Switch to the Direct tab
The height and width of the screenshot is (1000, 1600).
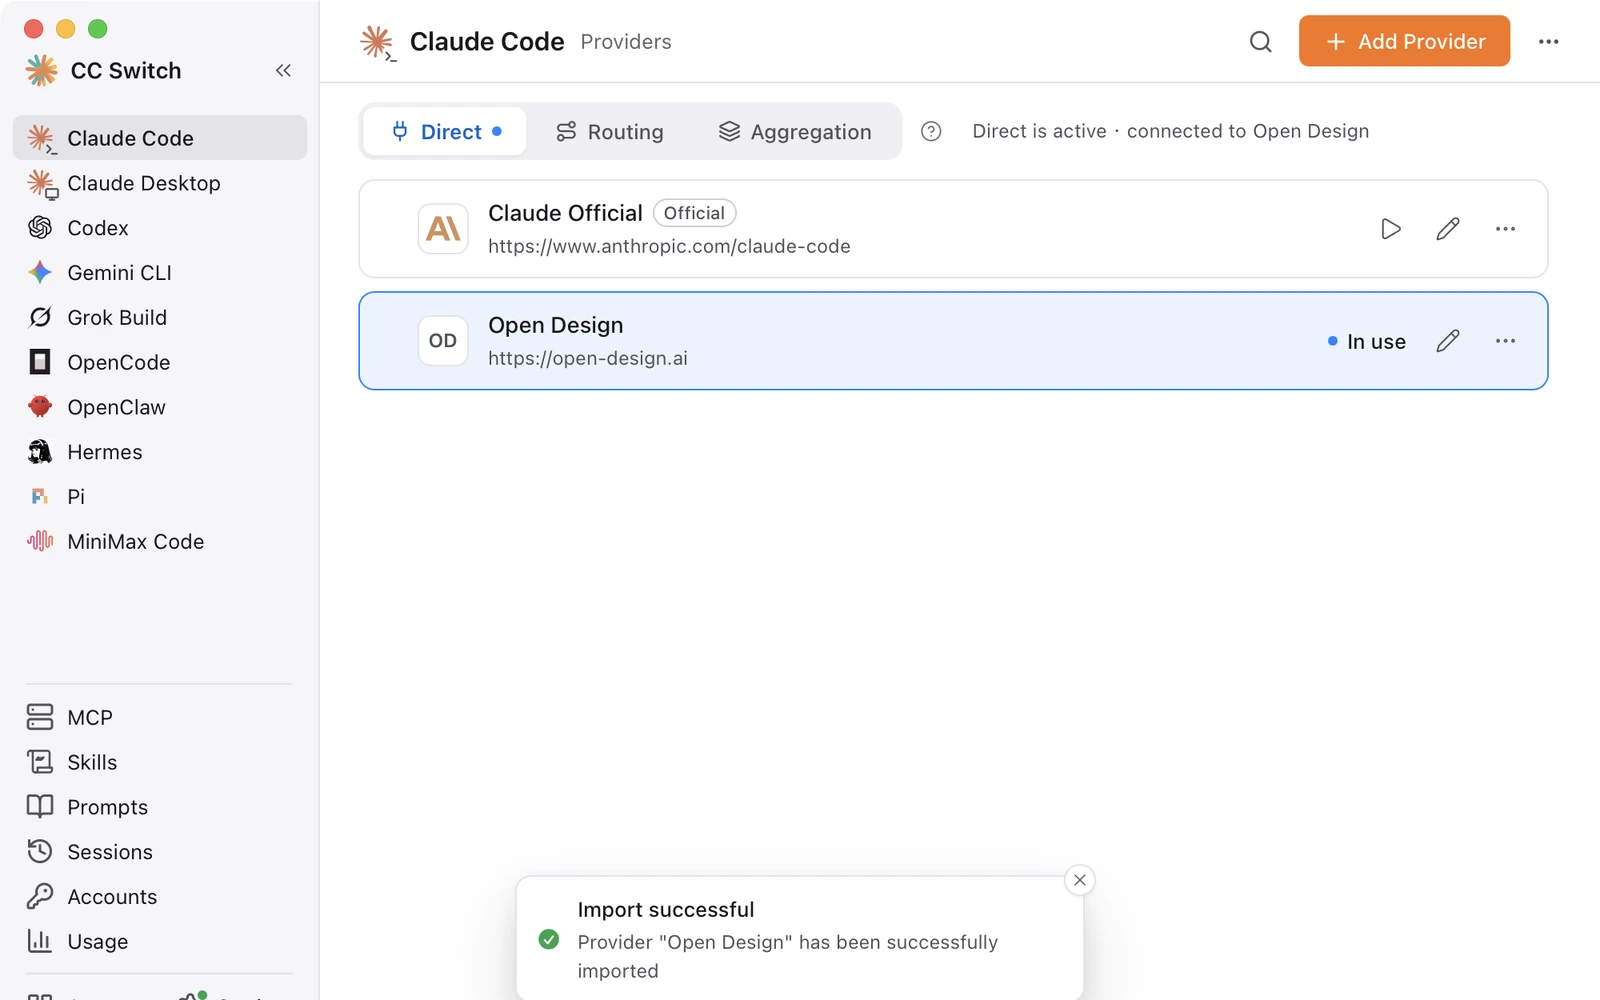click(x=445, y=132)
